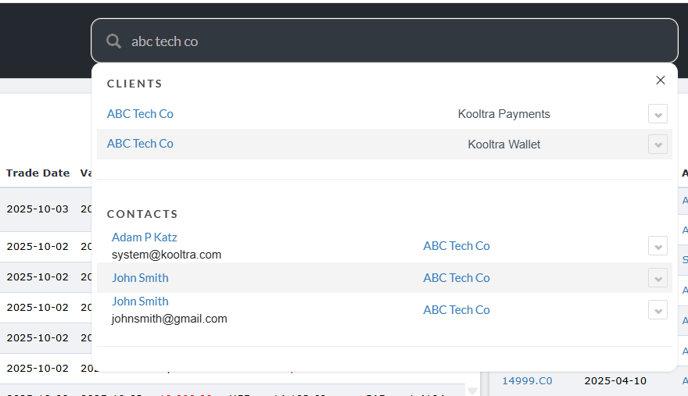Click the 2025-04-10 date cell

tap(615, 381)
